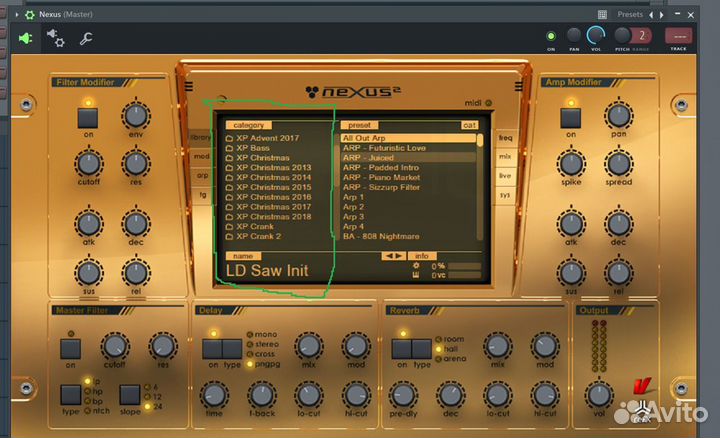Open the Nexus right hamburger menu
Screen dimensions: 720x438
pos(518,86)
